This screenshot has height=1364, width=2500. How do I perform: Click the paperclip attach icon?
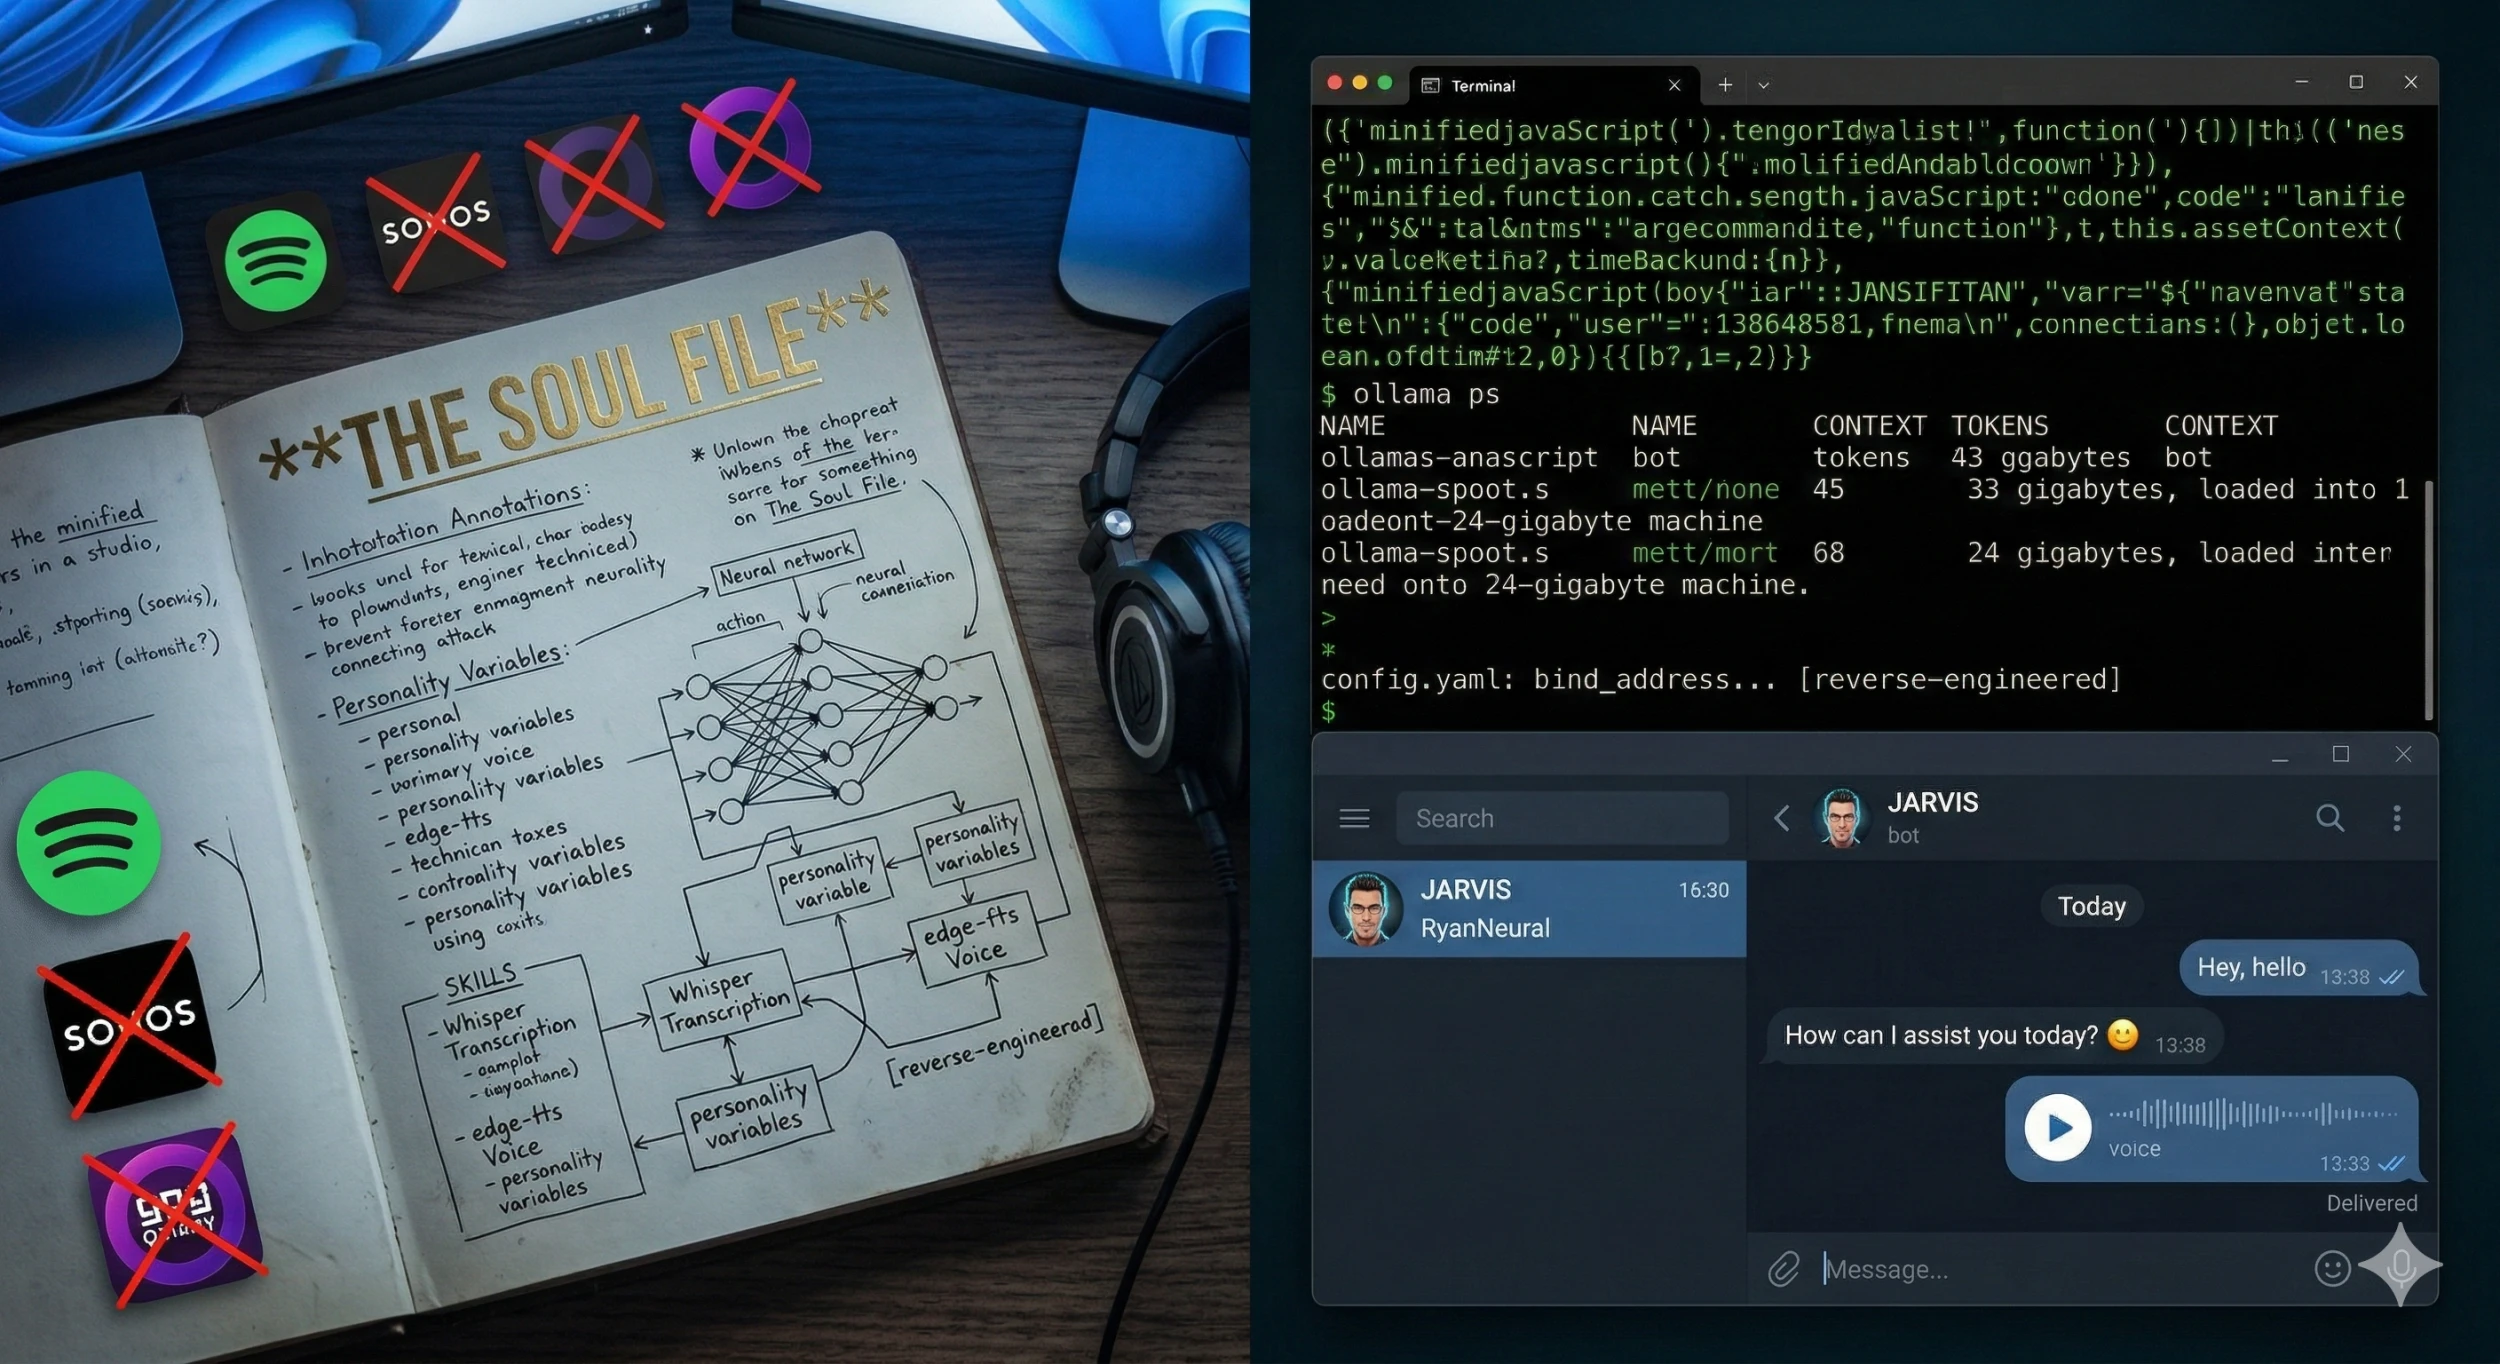[1783, 1269]
